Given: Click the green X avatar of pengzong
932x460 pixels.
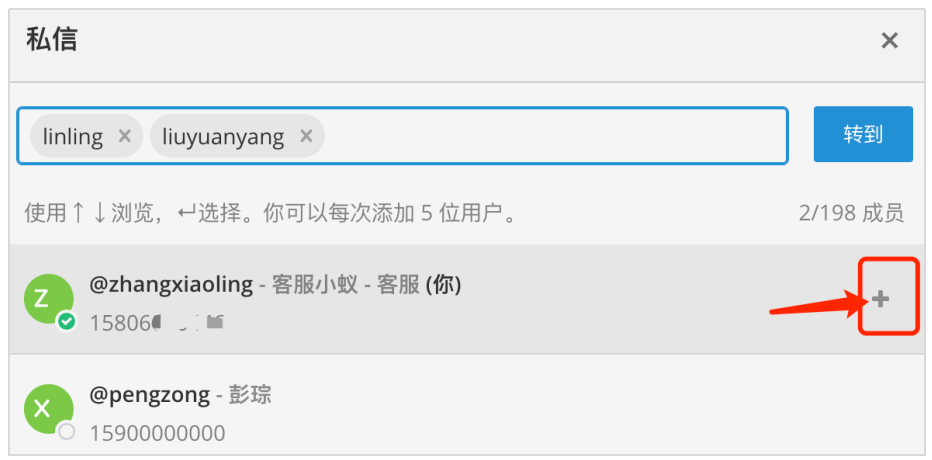Looking at the screenshot, I should click(49, 409).
